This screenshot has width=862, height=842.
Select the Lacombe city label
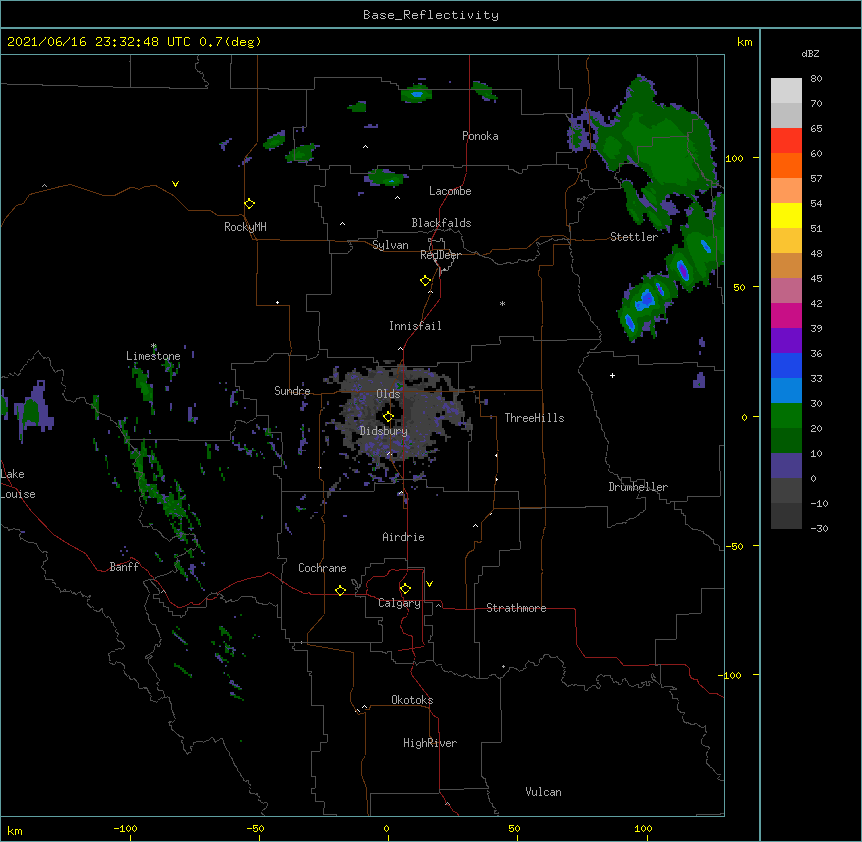click(x=450, y=191)
